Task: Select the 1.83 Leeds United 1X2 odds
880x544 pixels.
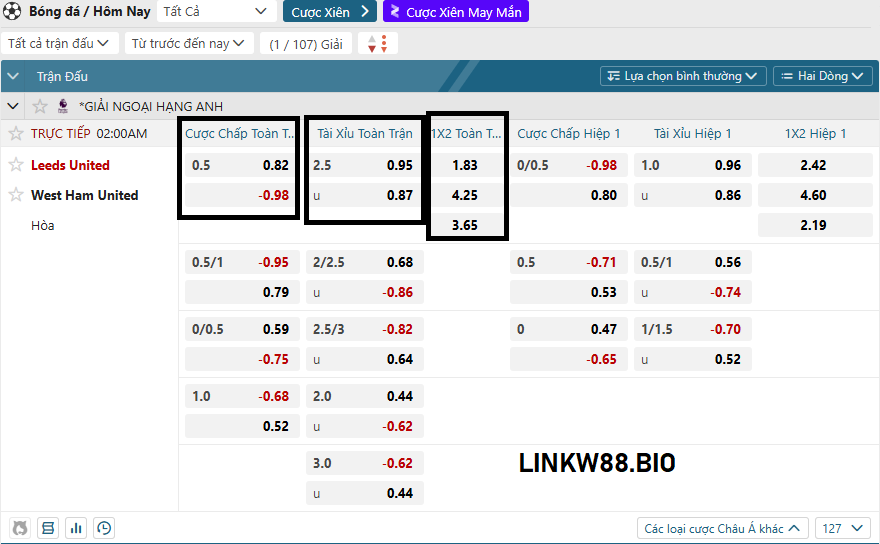Action: [x=465, y=165]
